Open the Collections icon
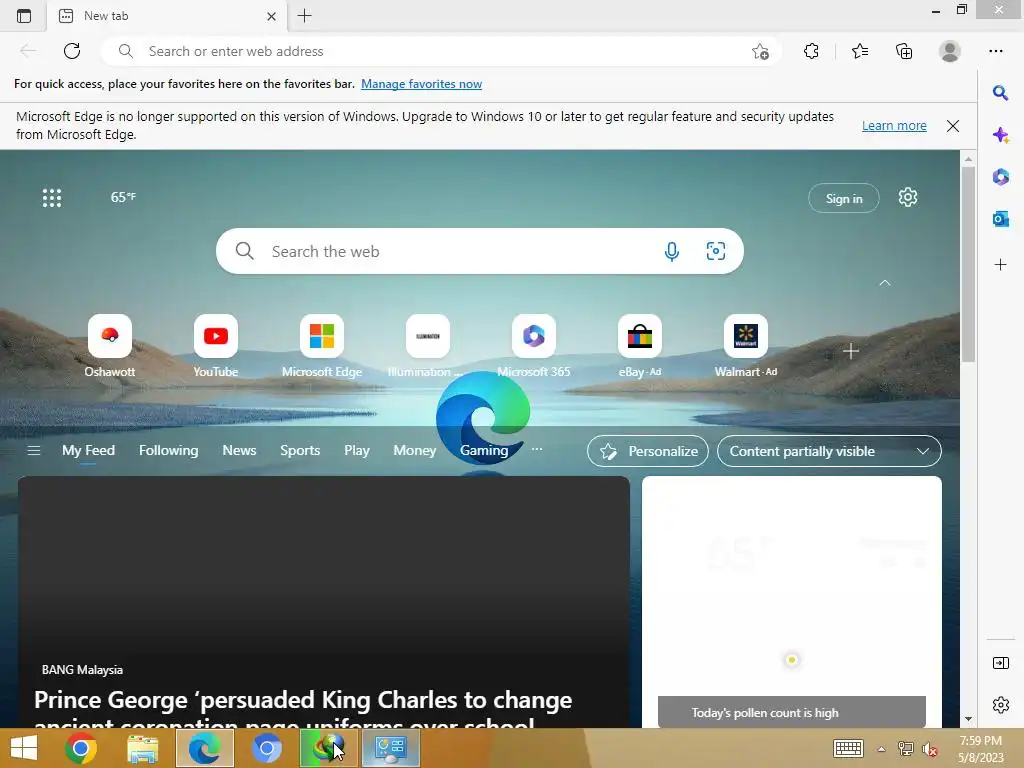Image resolution: width=1024 pixels, height=768 pixels. (x=904, y=51)
